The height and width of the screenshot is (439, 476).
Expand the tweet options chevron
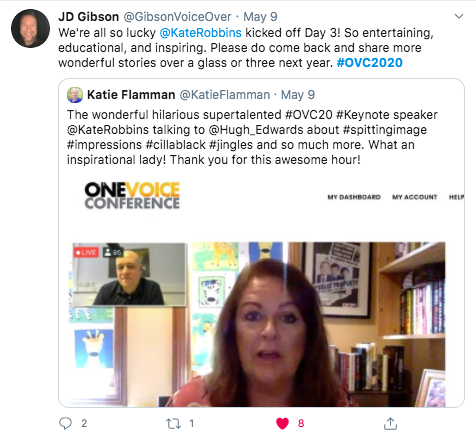[x=459, y=16]
